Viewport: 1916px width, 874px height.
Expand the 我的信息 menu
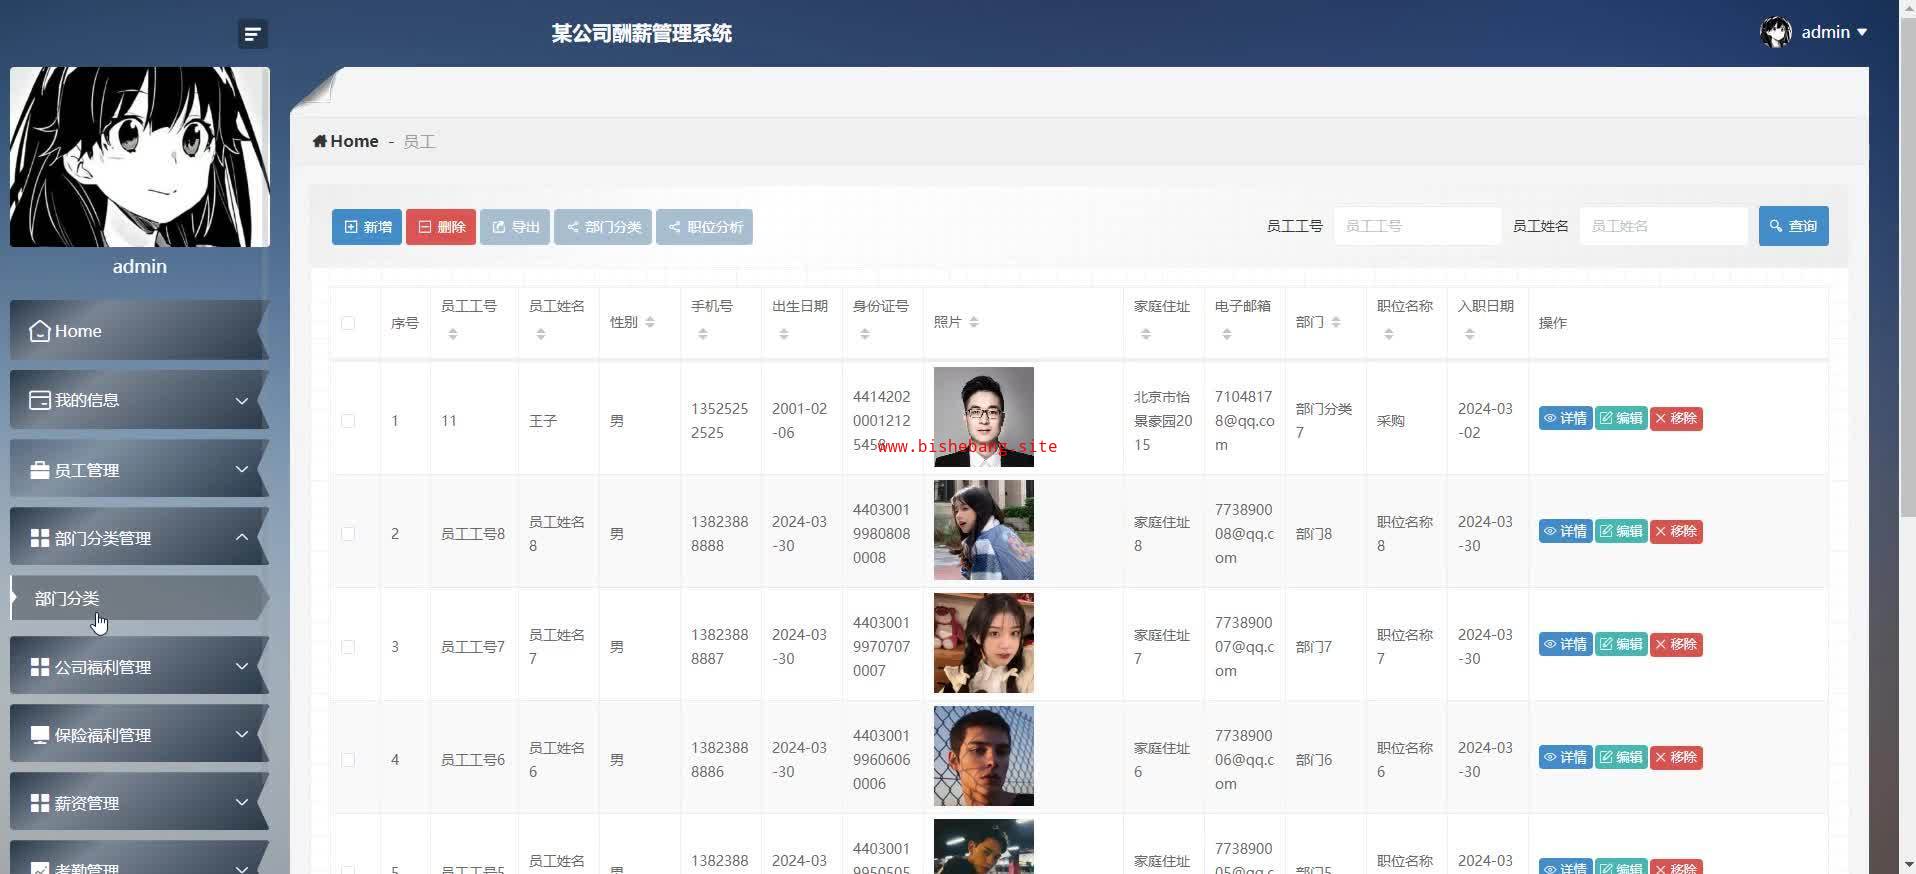[139, 400]
